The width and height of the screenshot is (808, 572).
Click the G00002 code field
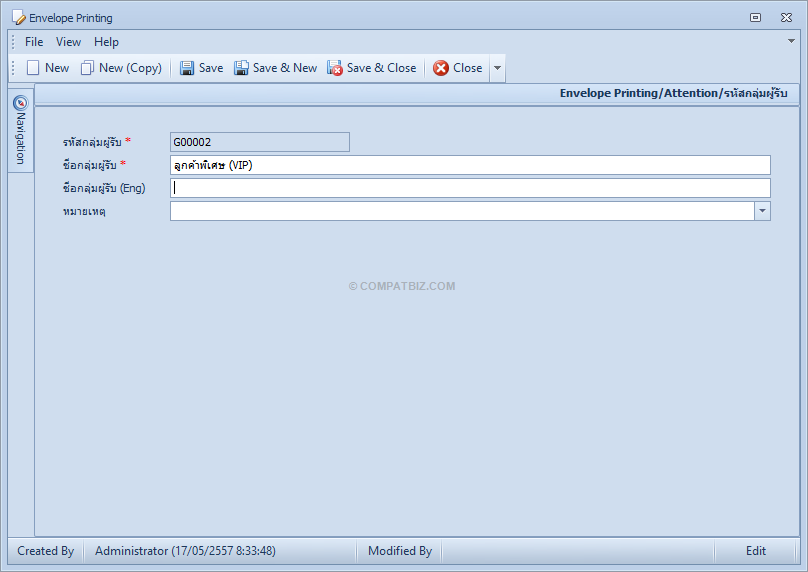coord(260,142)
